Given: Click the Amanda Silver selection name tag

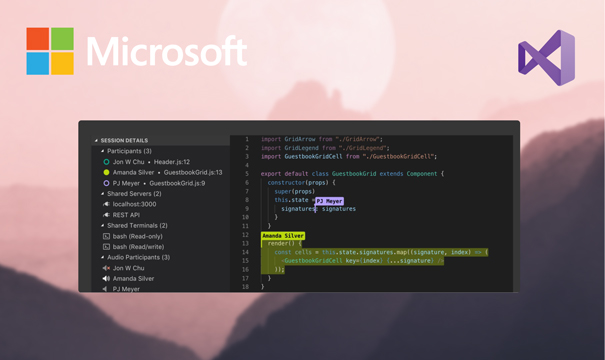Looking at the screenshot, I should pyautogui.click(x=283, y=236).
